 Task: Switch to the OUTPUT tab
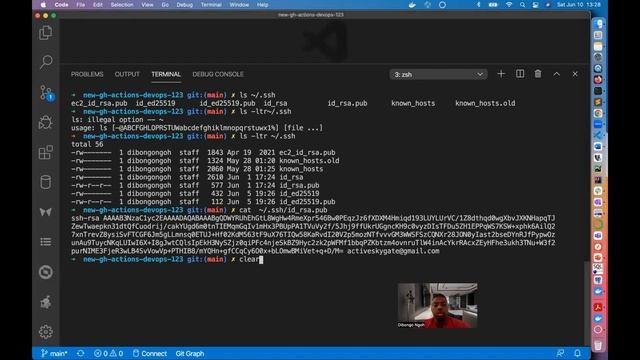127,74
